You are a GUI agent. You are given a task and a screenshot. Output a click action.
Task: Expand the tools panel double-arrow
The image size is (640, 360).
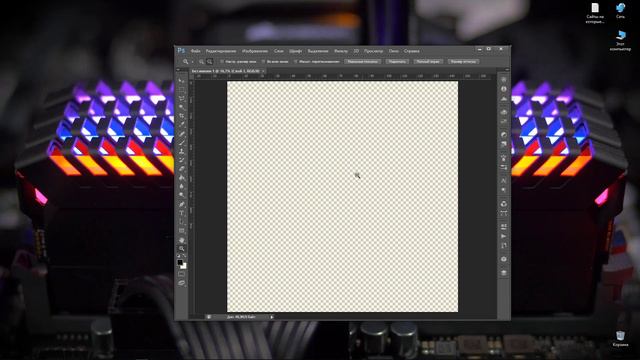click(x=178, y=70)
